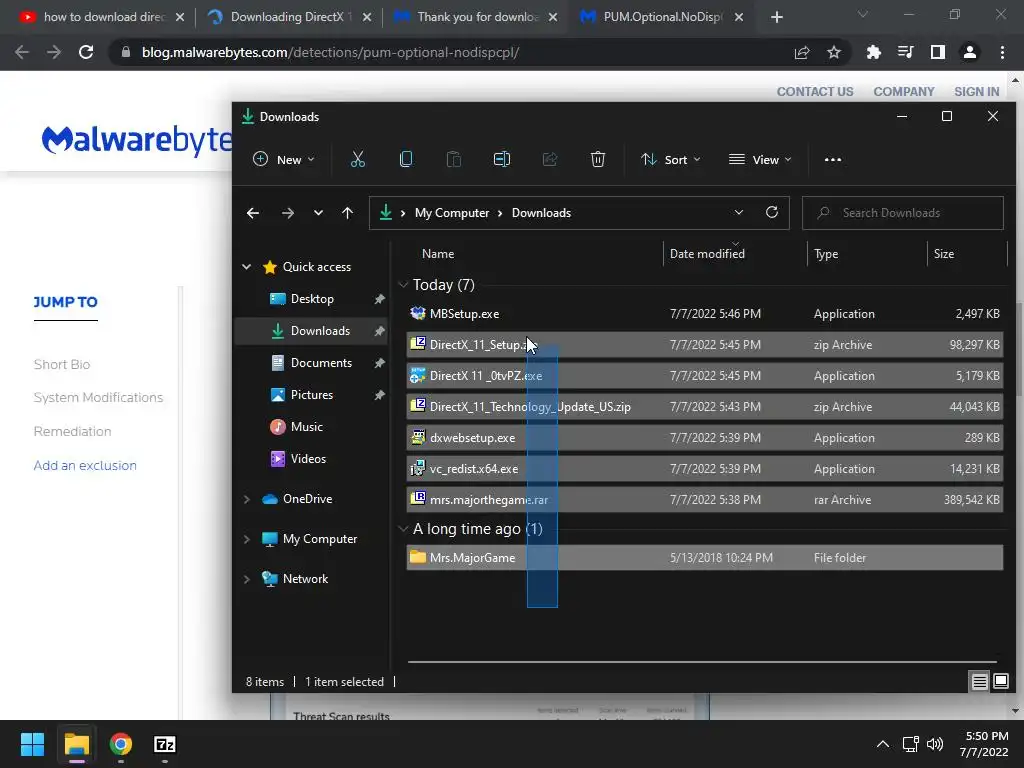The height and width of the screenshot is (768, 1024).
Task: Switch to Downloading DirectX tab
Action: click(x=287, y=17)
